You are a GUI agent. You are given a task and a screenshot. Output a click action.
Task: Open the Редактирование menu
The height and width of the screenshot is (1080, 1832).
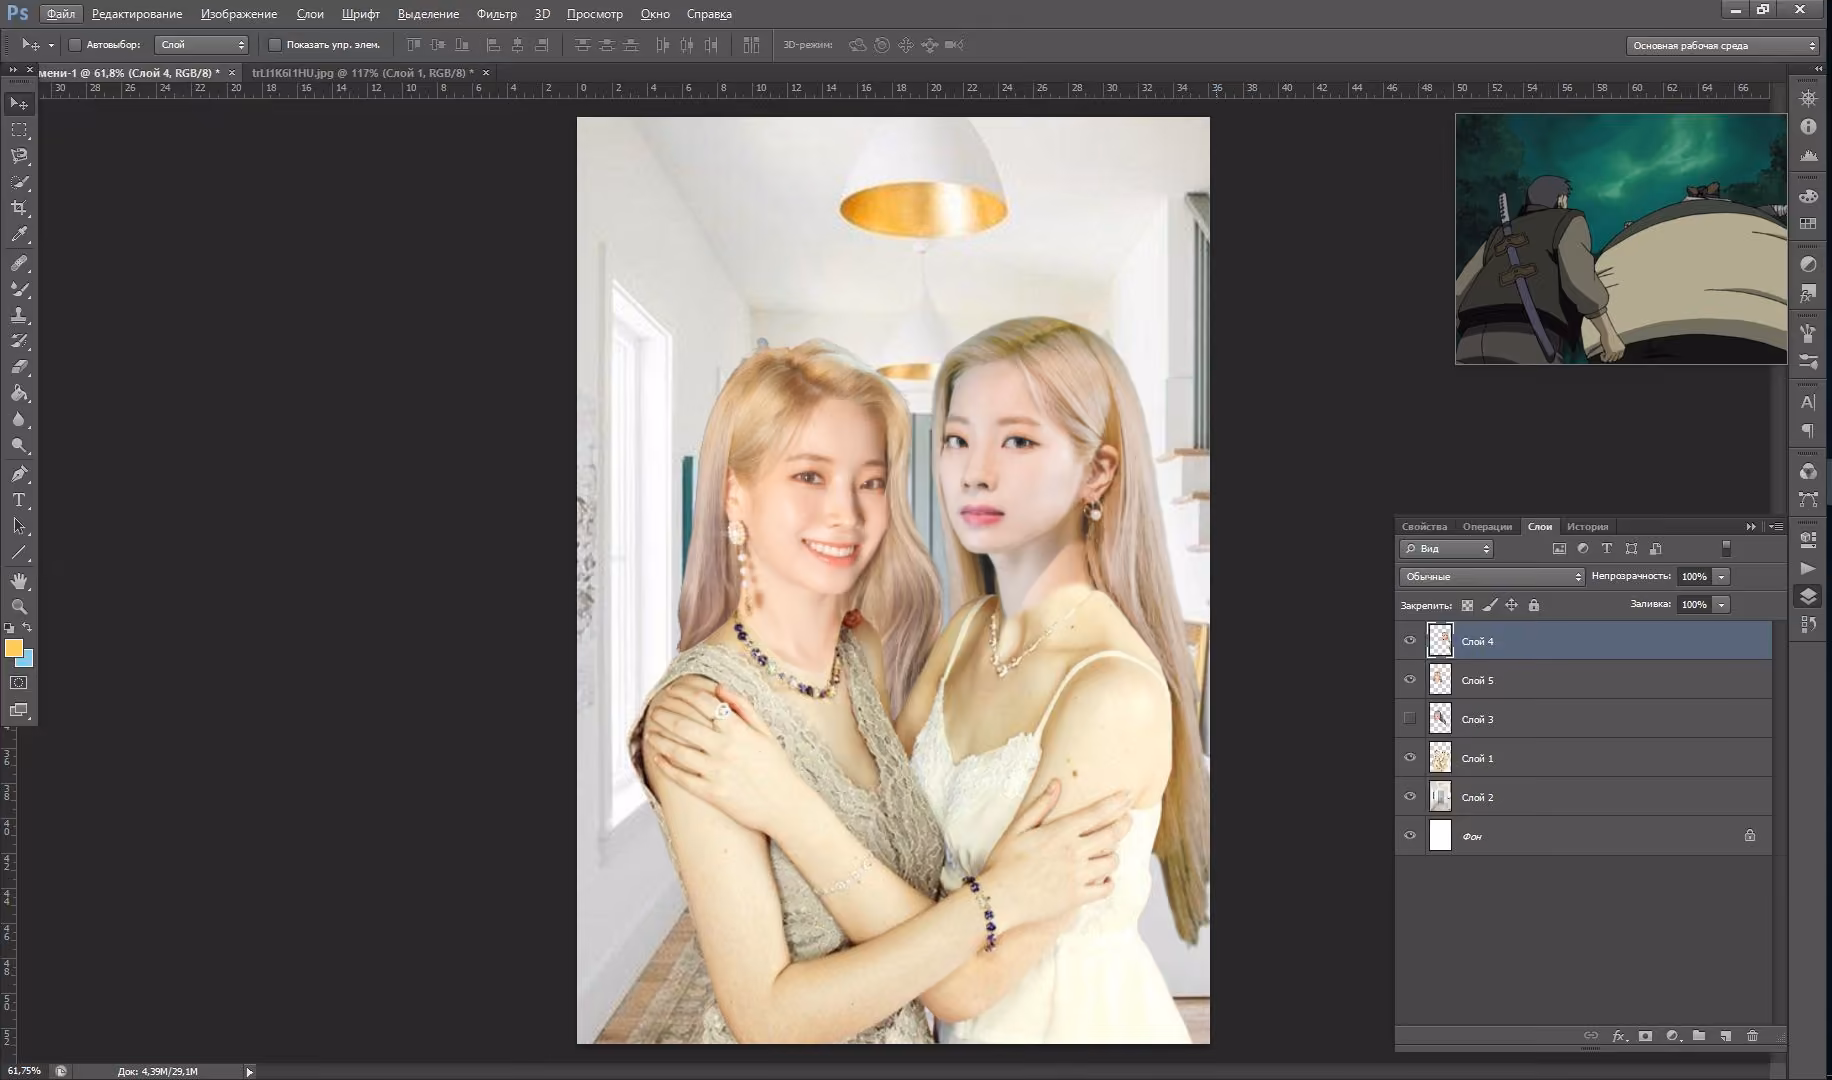(x=137, y=14)
